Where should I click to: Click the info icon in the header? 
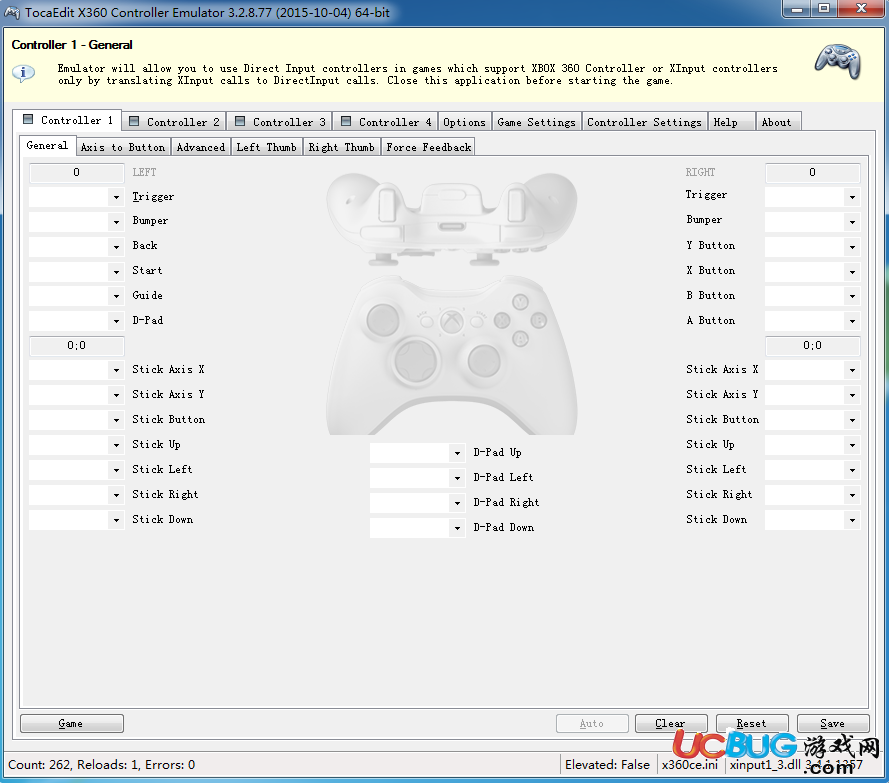tap(24, 73)
